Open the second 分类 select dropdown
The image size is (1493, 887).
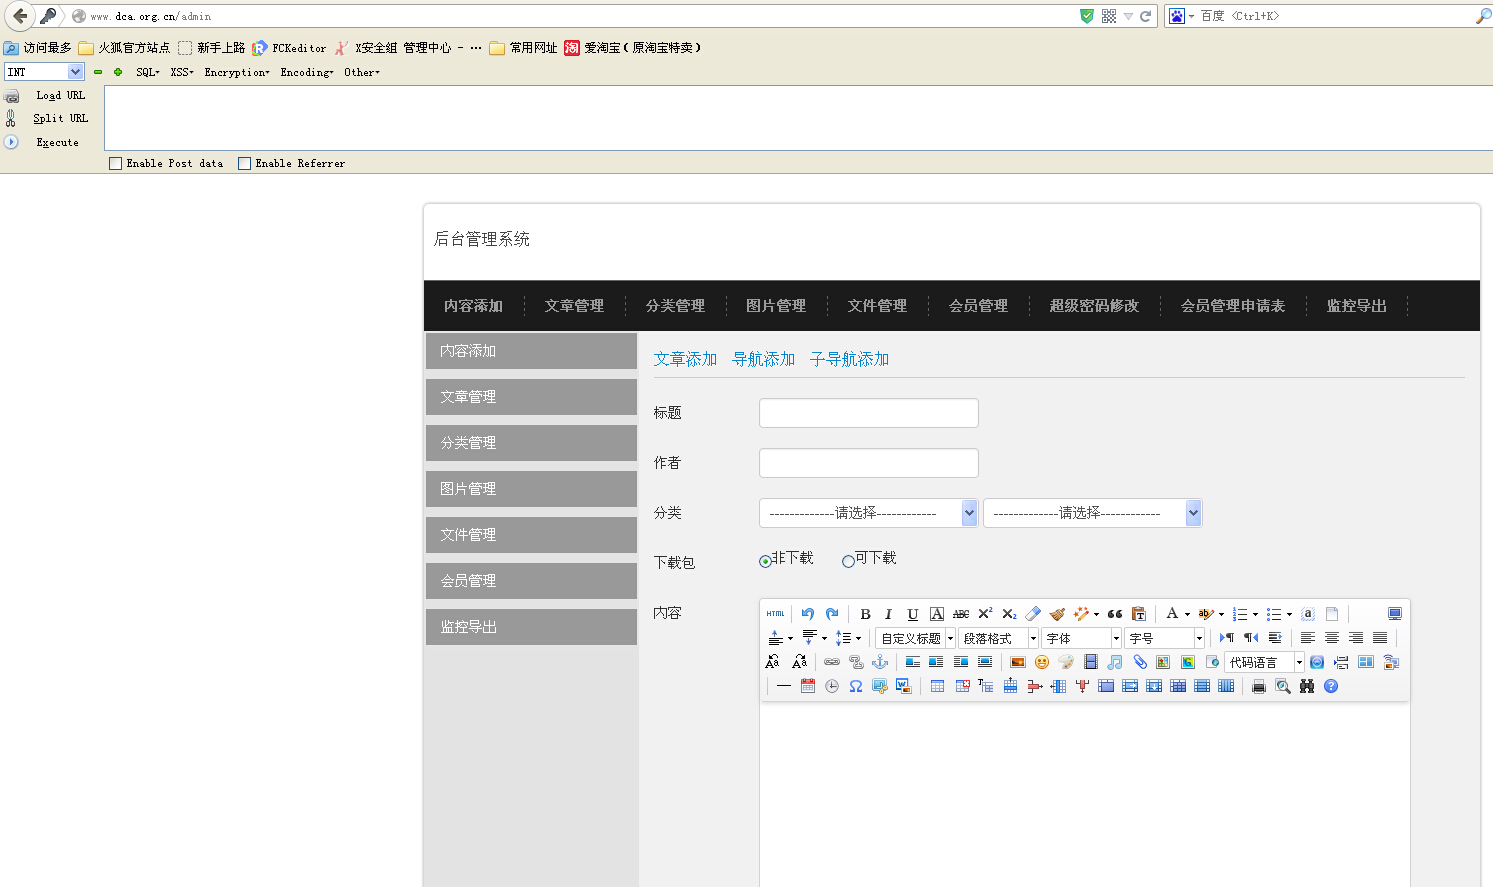coord(1092,513)
